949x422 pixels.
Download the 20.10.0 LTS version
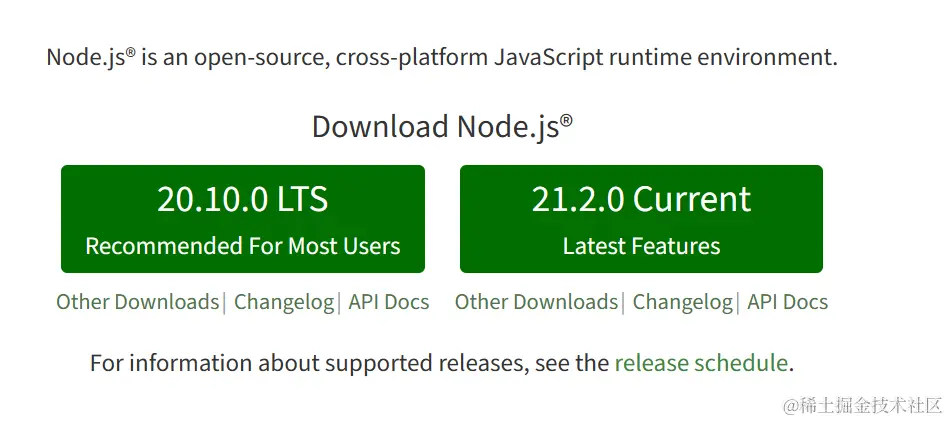click(x=243, y=219)
